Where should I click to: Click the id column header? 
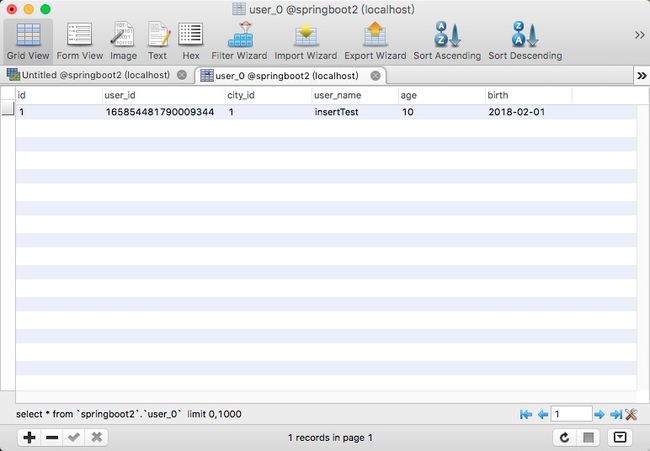point(59,95)
